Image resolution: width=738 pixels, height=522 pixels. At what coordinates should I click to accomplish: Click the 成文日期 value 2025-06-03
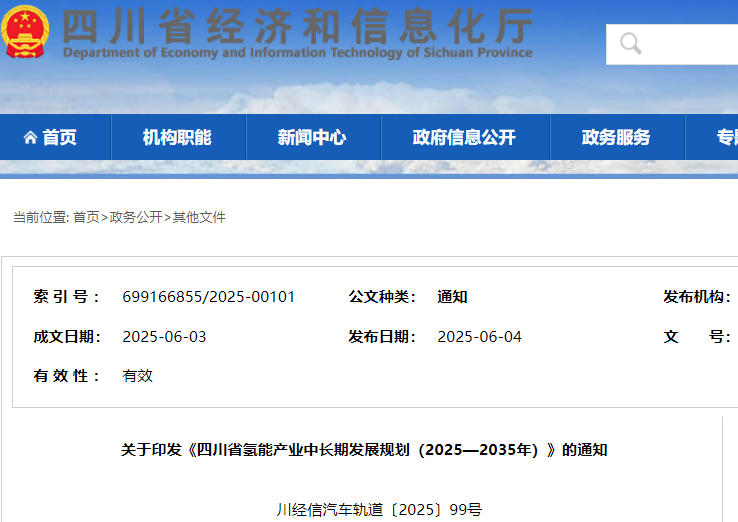[164, 337]
